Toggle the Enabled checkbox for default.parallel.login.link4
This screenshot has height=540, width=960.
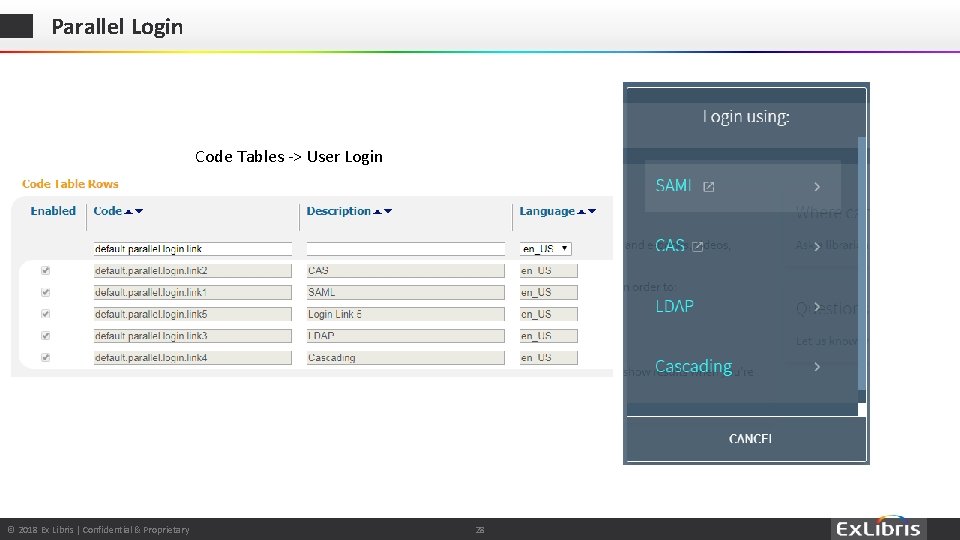45,358
